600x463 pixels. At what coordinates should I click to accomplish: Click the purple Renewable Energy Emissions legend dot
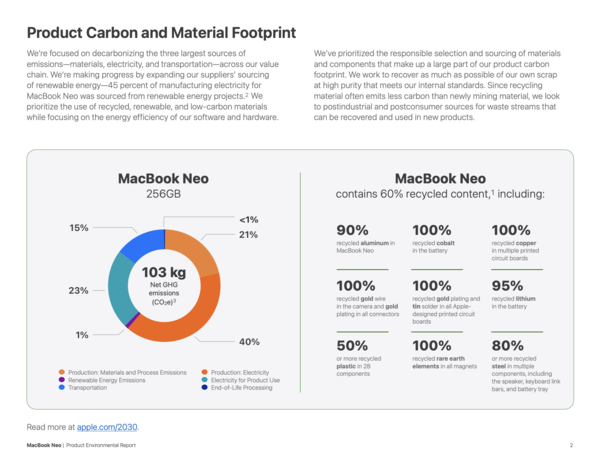[x=62, y=380]
